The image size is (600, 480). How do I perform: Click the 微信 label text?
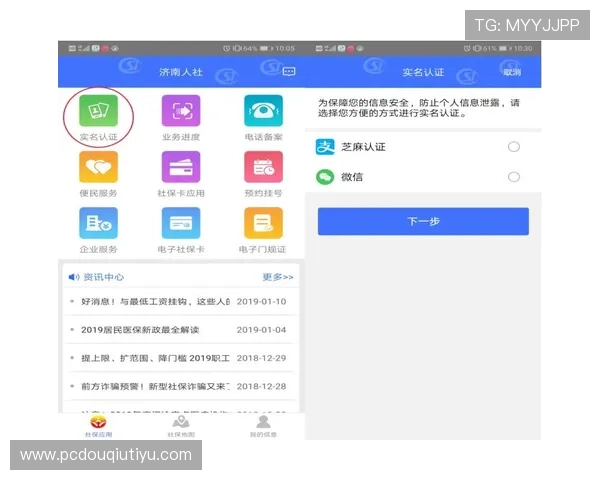point(352,177)
